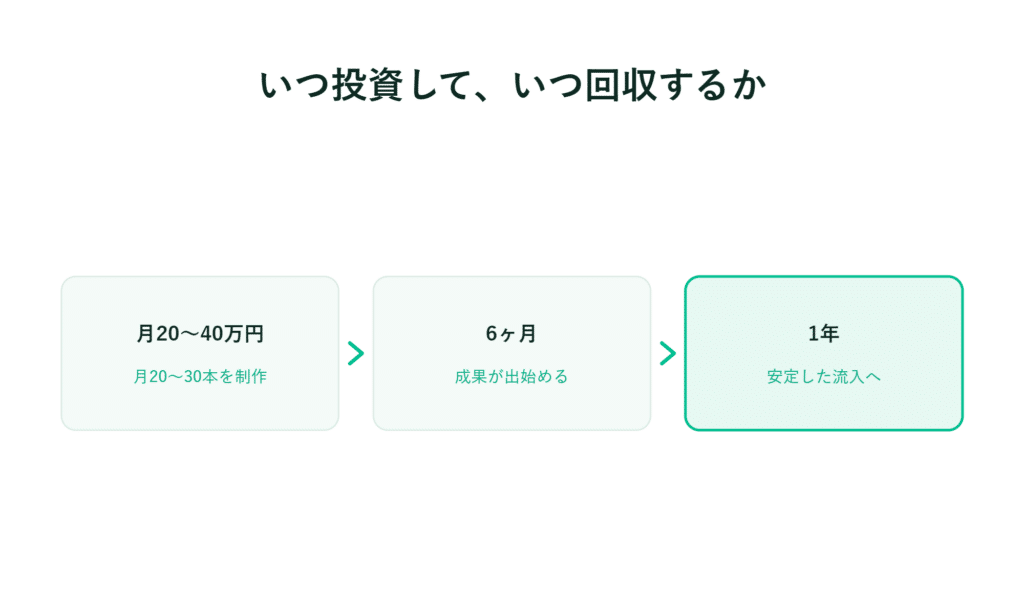Pick the highlighted green-bordered 1年 card
1024x594 pixels.
point(824,353)
